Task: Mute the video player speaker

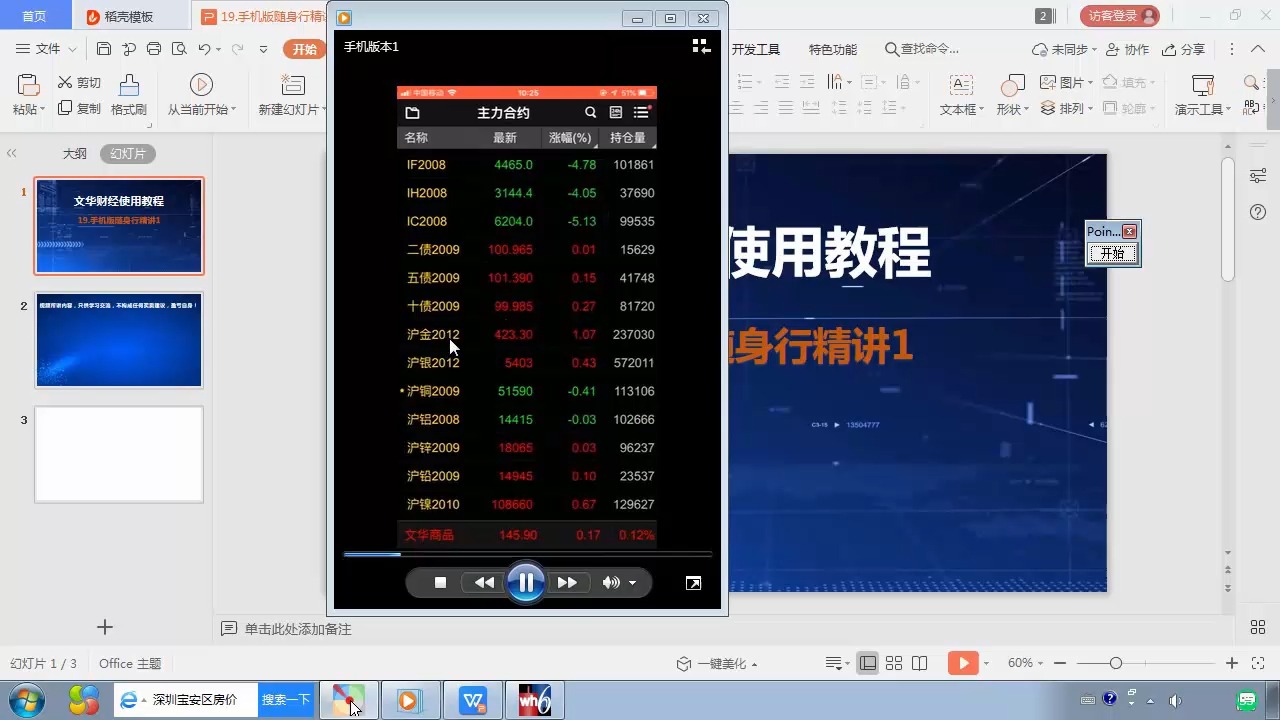Action: [x=609, y=582]
